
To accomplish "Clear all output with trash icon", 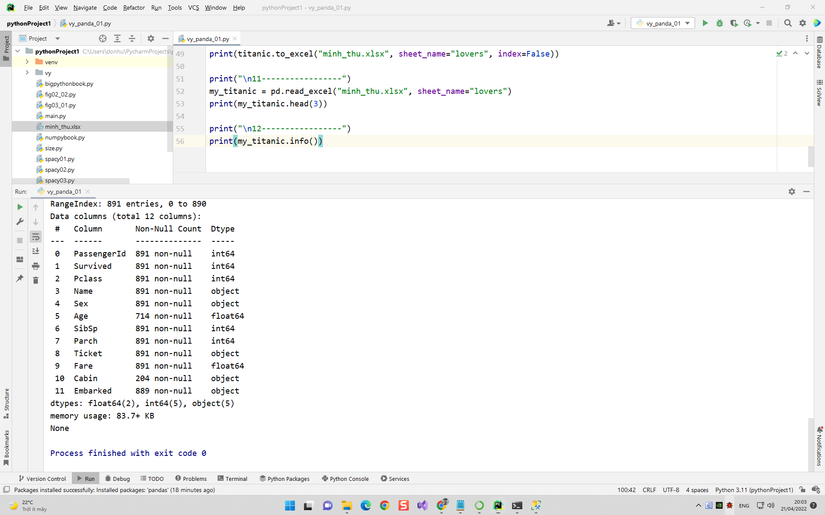I will [36, 280].
